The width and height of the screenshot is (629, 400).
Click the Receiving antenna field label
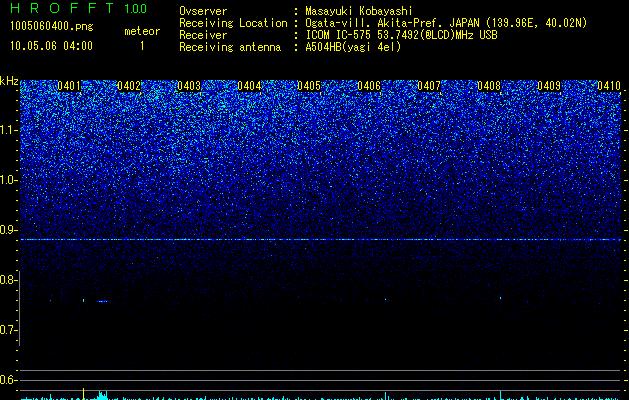coord(230,47)
